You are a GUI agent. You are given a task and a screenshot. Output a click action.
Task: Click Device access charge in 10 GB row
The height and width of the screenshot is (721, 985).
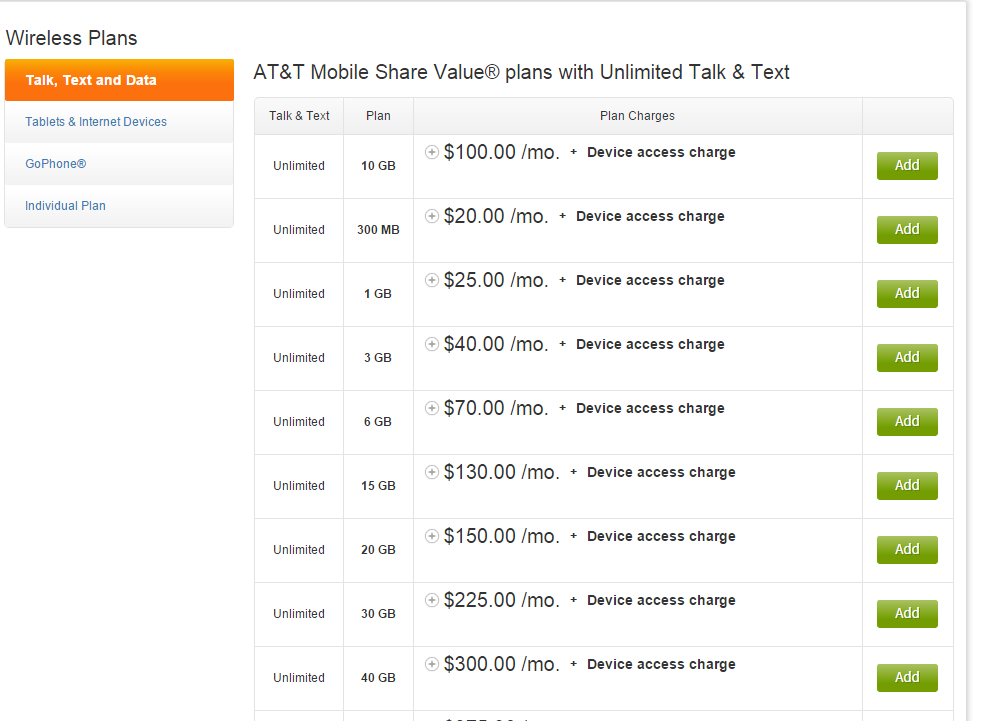click(x=661, y=153)
